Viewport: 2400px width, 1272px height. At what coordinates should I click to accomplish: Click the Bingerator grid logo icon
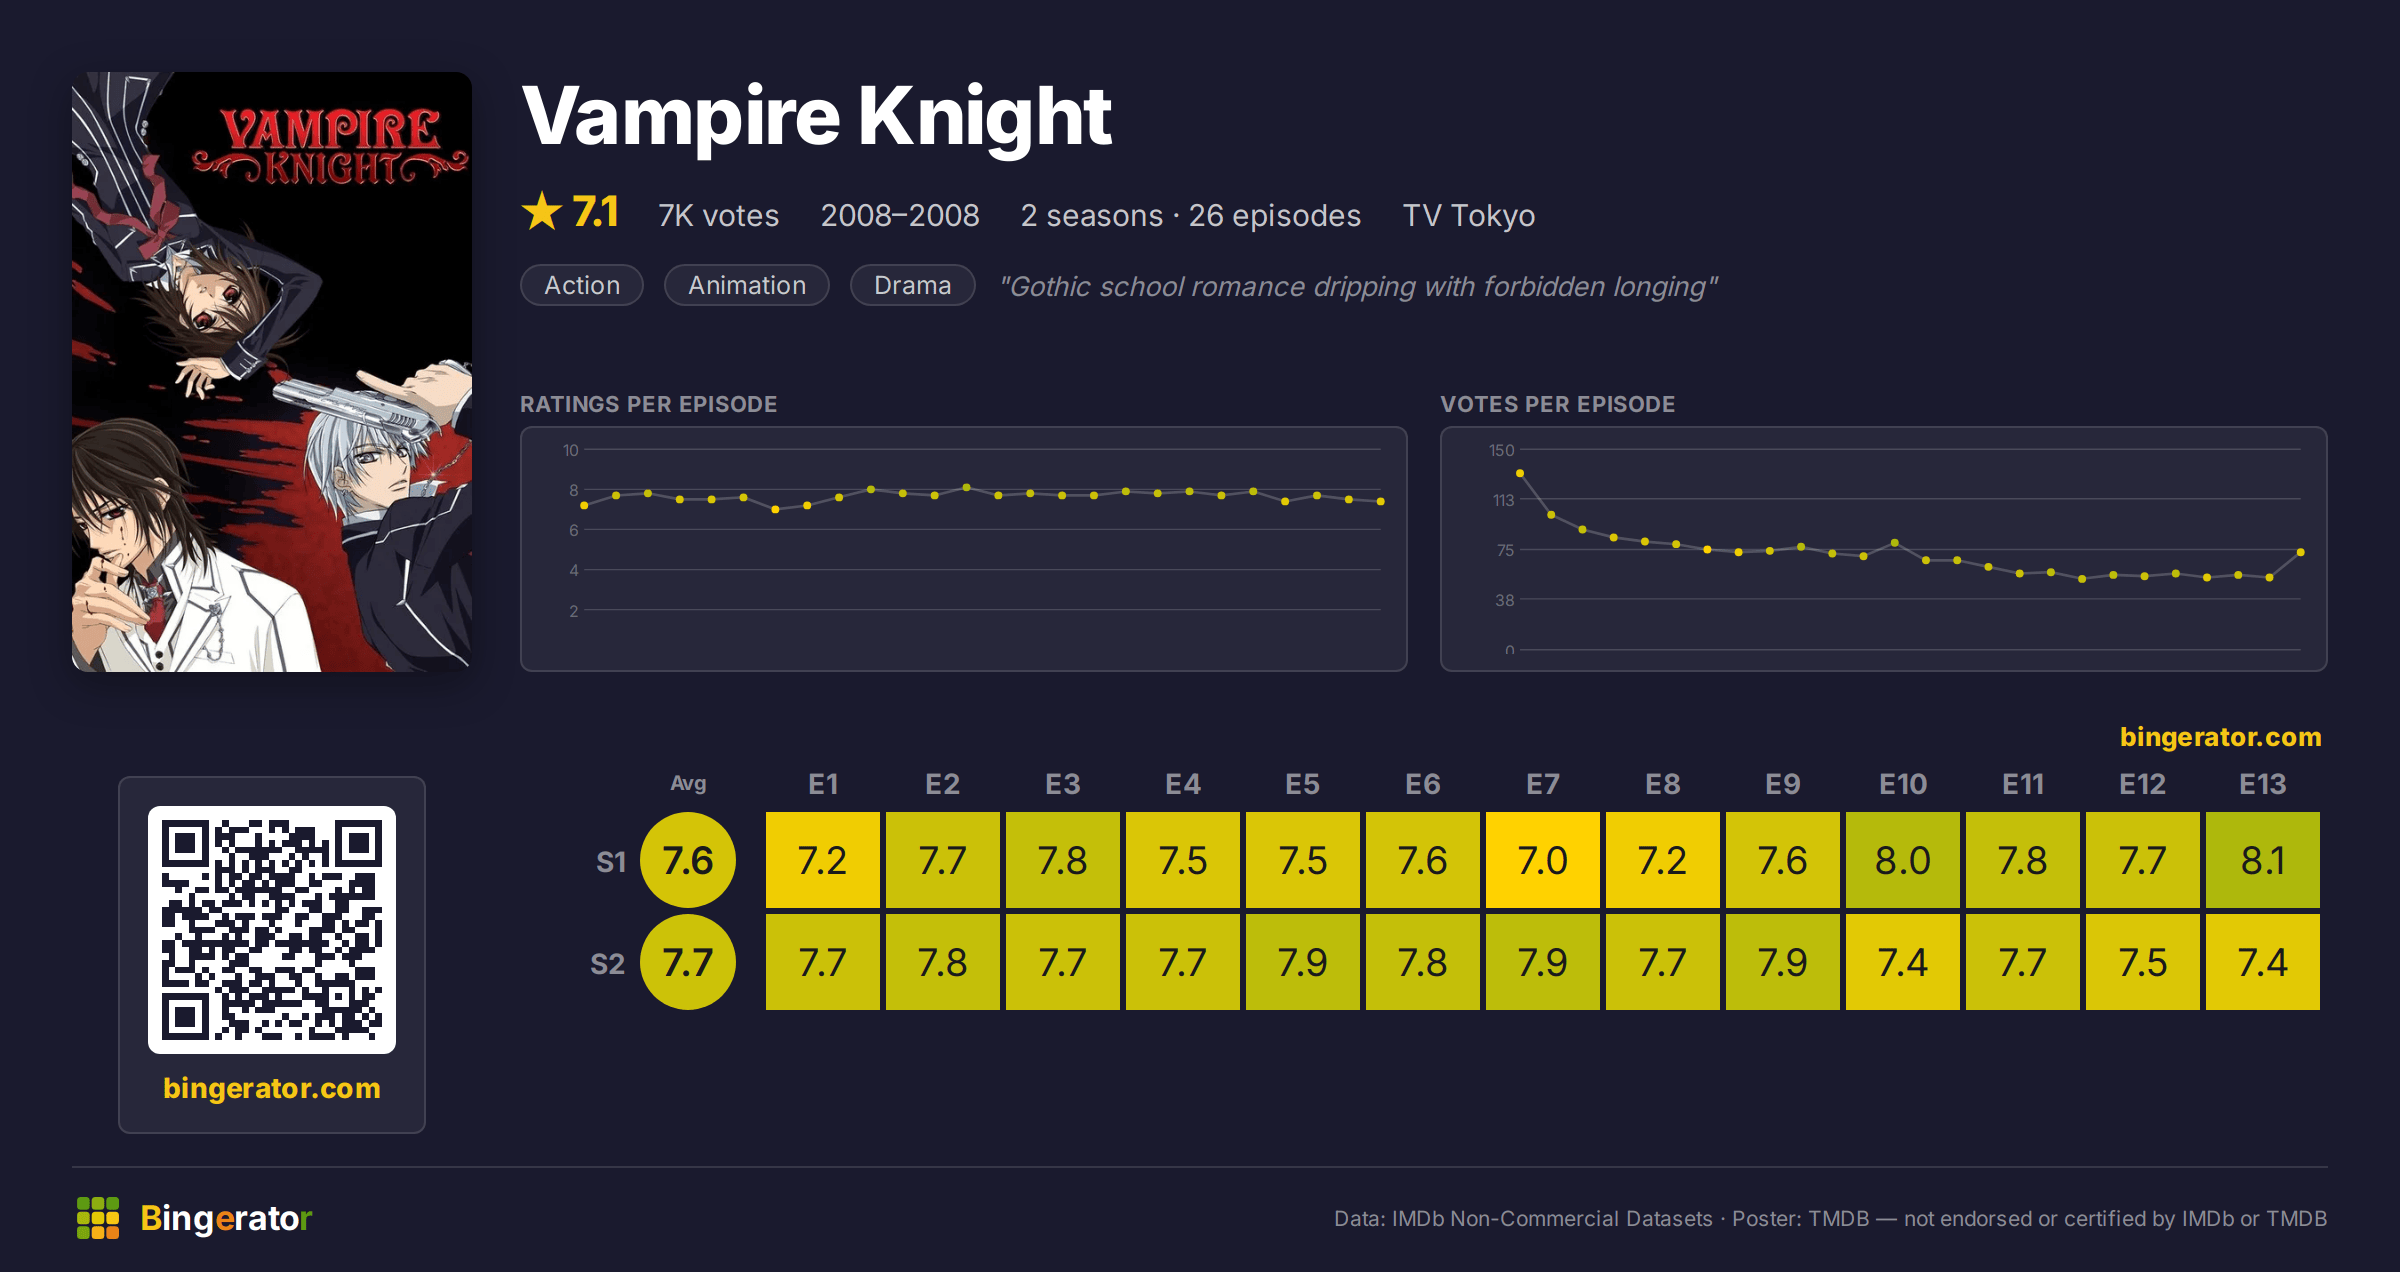click(x=98, y=1218)
